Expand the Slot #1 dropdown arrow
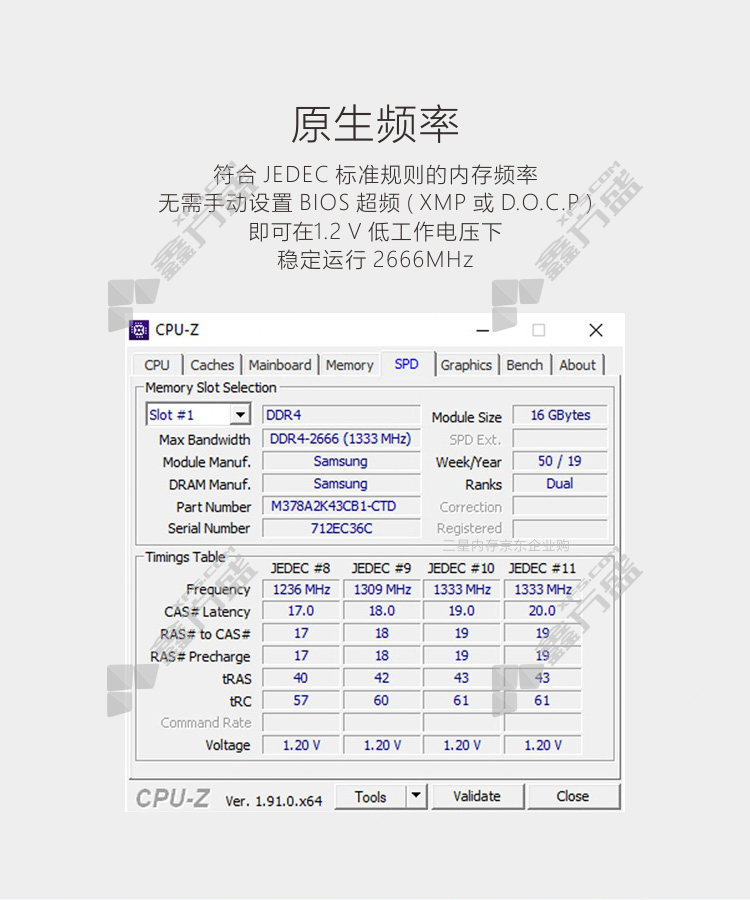This screenshot has width=750, height=900. coord(240,414)
